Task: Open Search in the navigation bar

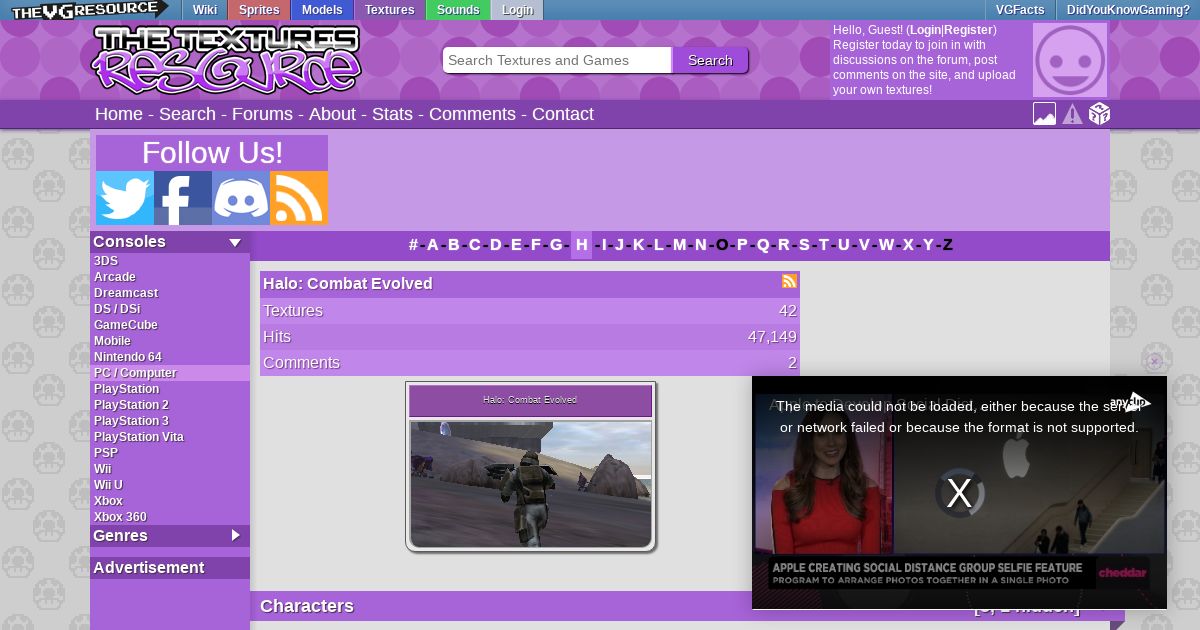Action: [187, 114]
